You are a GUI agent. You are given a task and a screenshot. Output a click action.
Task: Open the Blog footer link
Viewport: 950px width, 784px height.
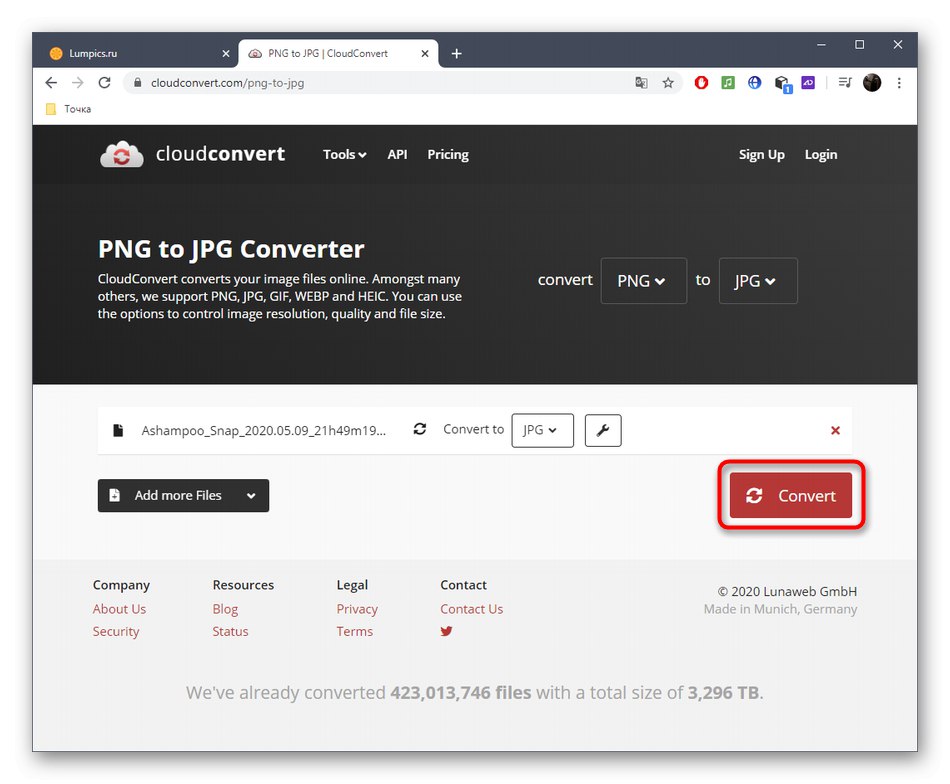pos(225,609)
